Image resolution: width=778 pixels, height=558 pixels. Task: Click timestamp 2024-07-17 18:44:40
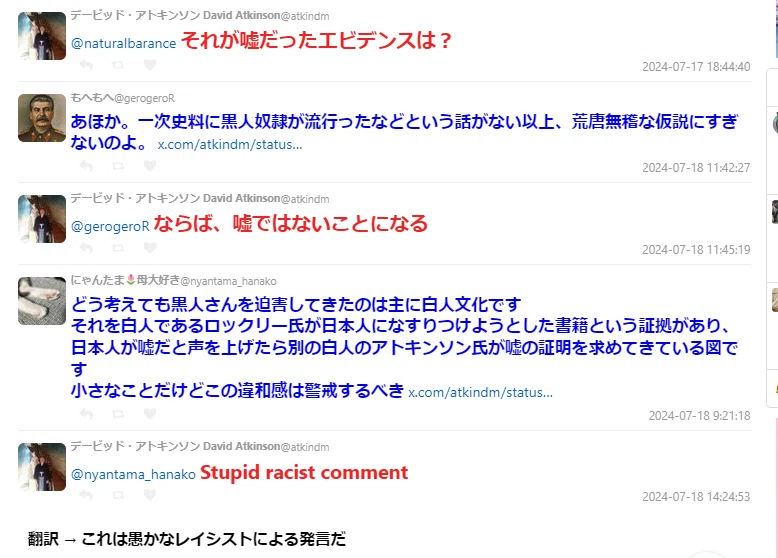coord(696,66)
